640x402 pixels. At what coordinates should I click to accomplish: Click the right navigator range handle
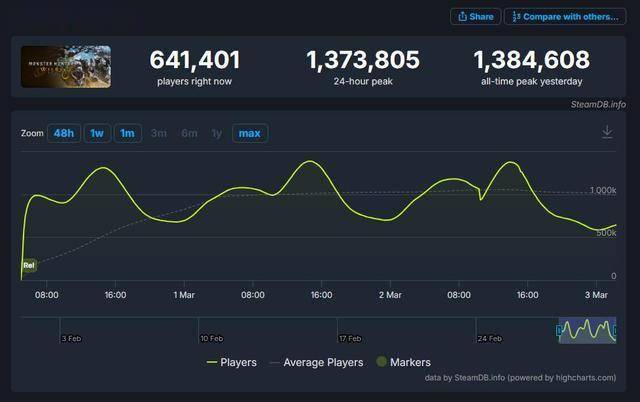pos(615,330)
